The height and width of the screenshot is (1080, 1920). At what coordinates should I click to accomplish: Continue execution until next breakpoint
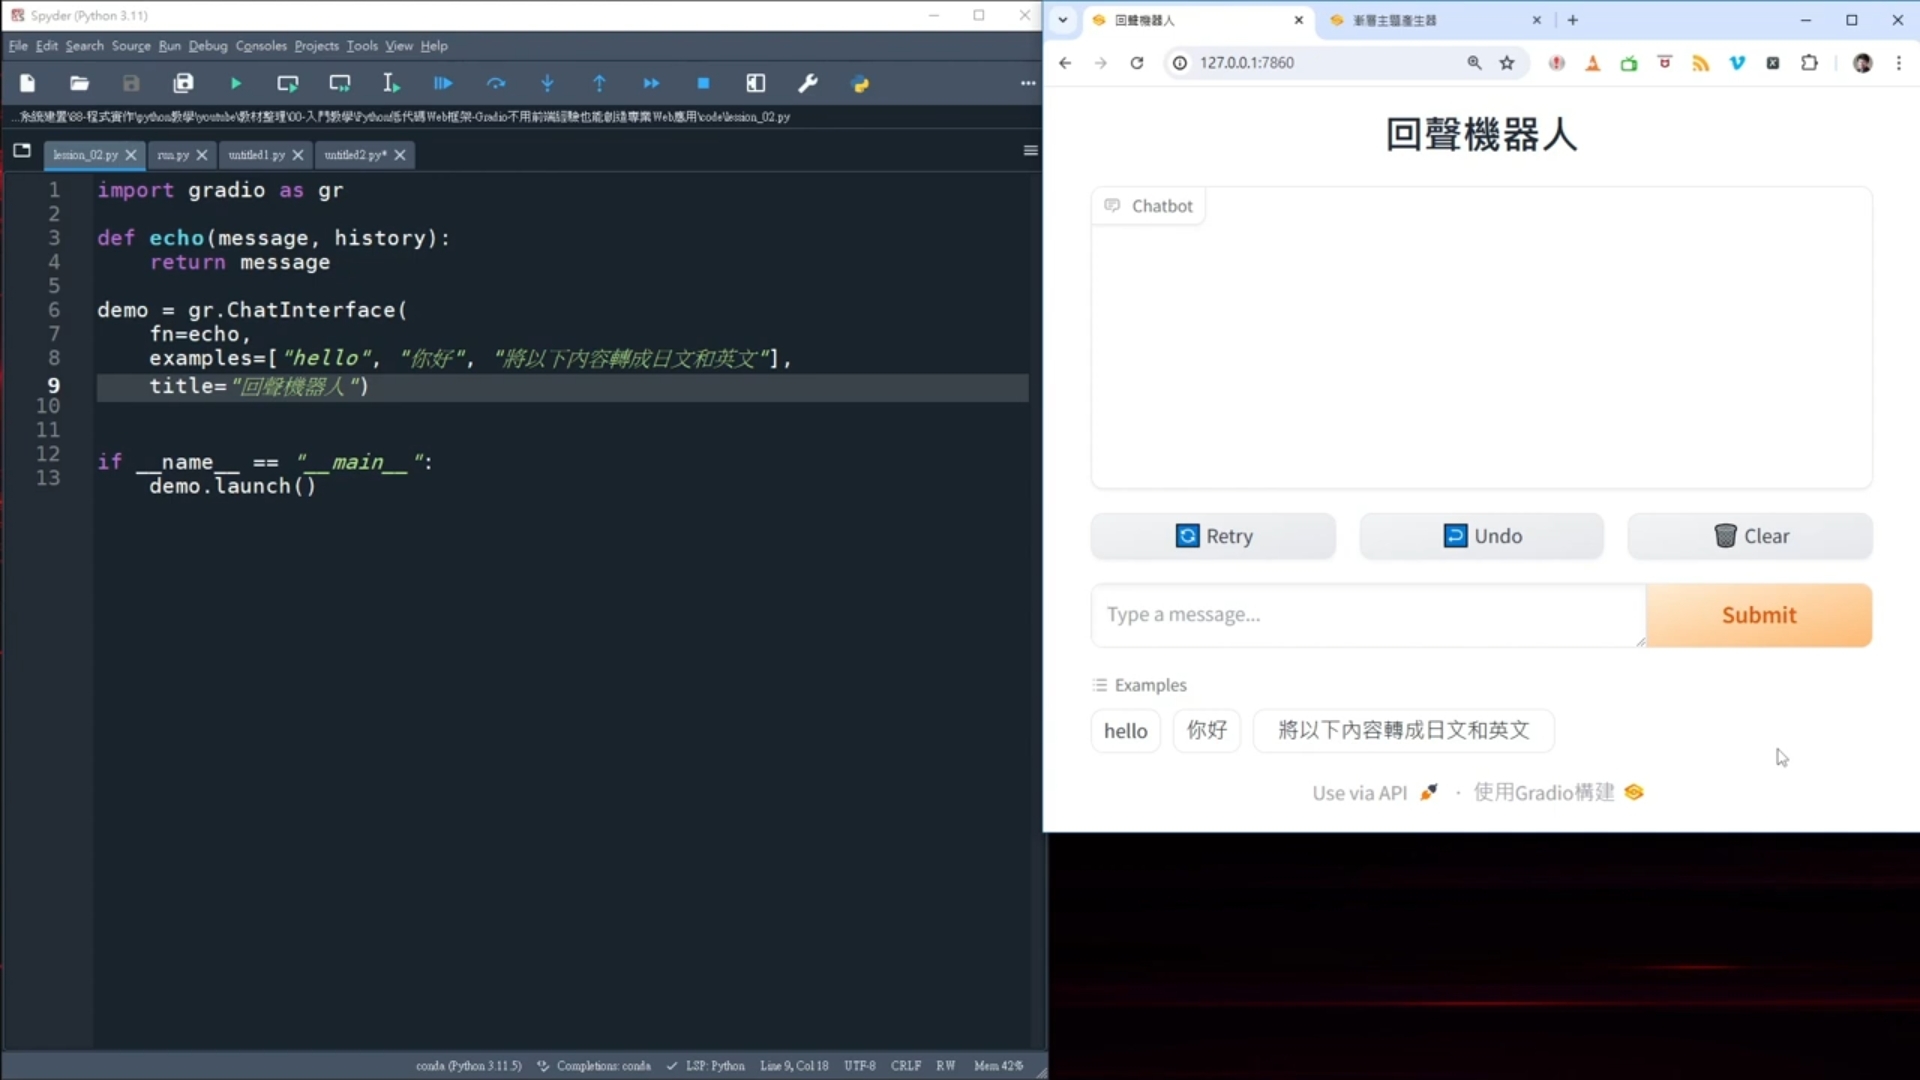click(x=651, y=84)
